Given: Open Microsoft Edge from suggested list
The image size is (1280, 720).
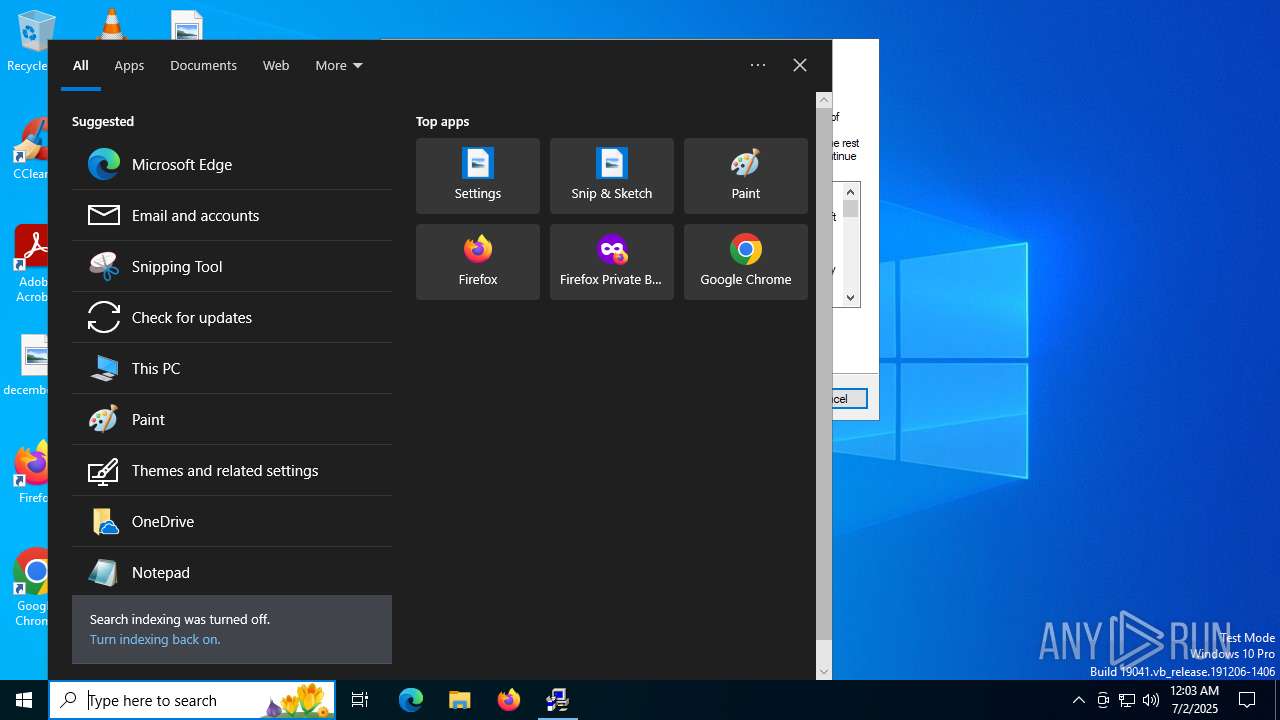Looking at the screenshot, I should coord(232,164).
